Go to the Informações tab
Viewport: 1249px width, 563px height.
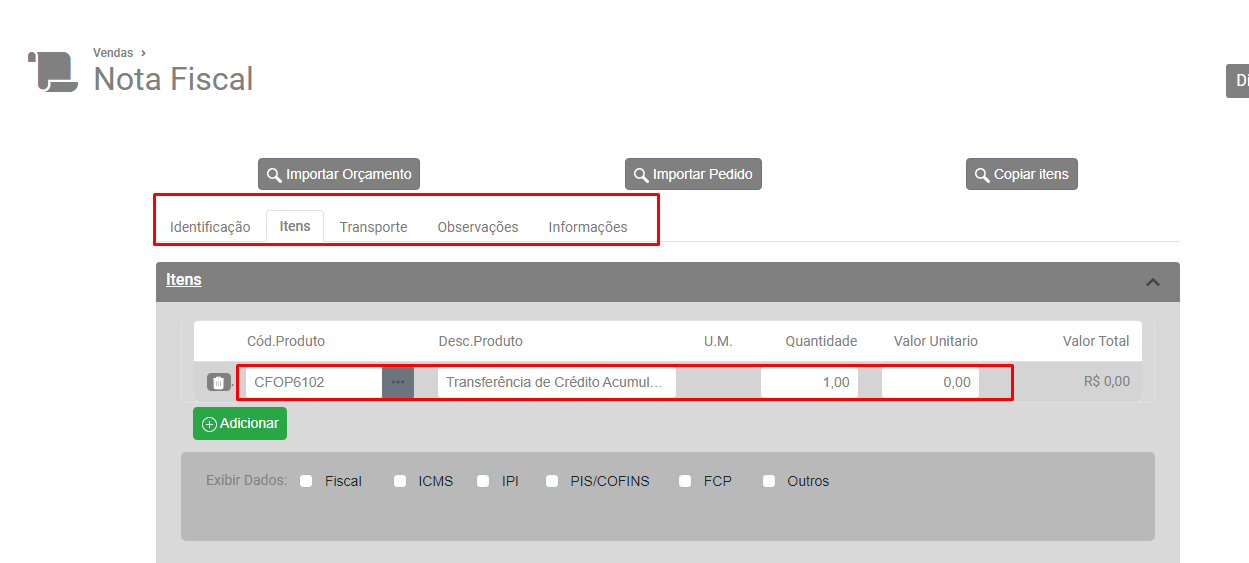tap(588, 227)
